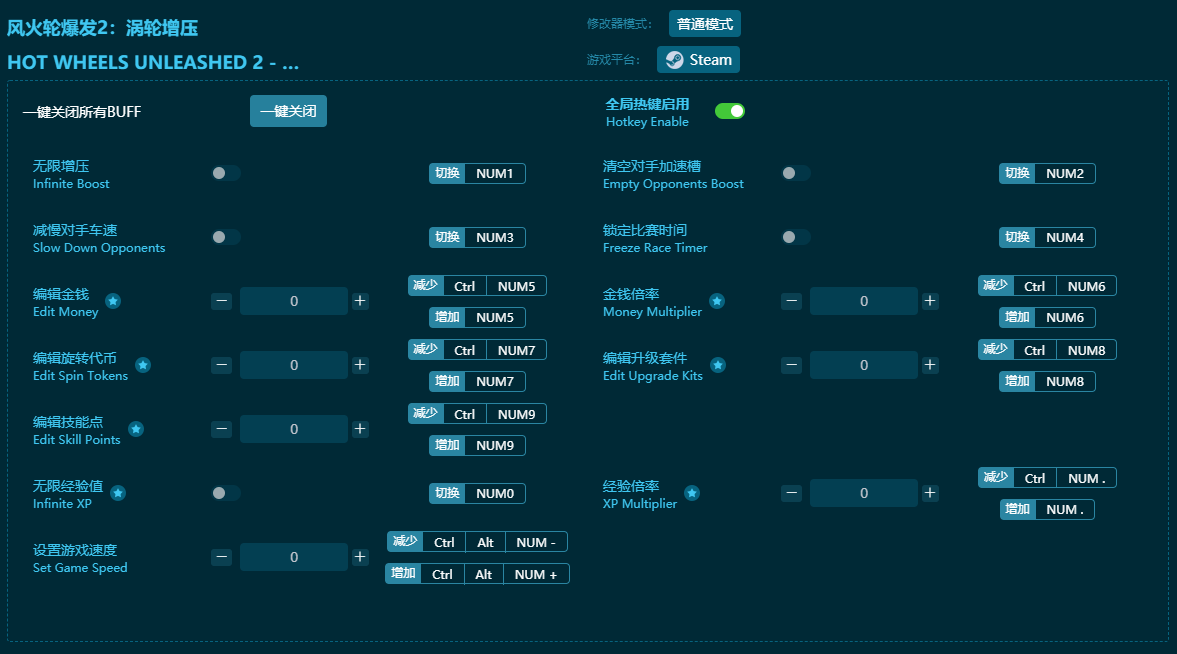Click the star icon beside Edit Spin Tokens
1177x654 pixels.
(x=143, y=365)
